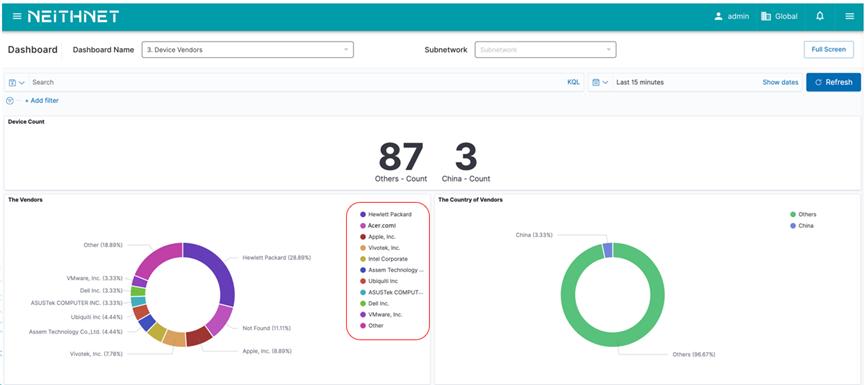
Task: Open the right-side hamburger menu
Action: [850, 17]
